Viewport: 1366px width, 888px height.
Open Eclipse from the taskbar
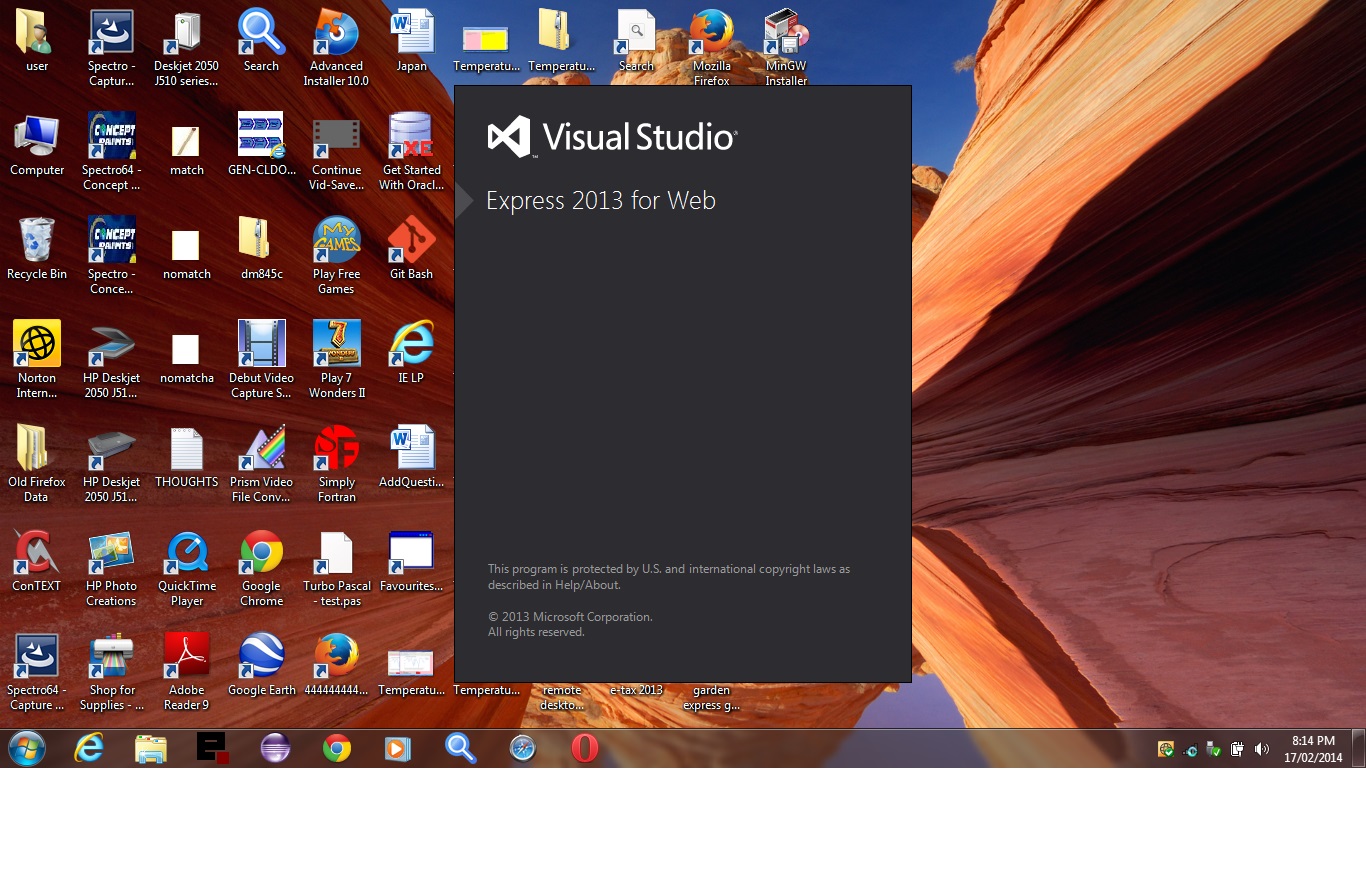[275, 748]
